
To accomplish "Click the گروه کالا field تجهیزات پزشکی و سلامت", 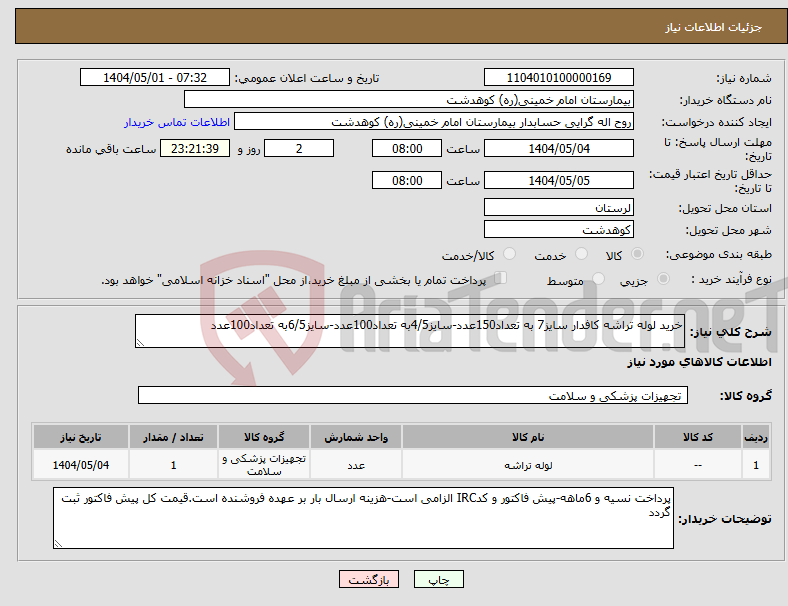I will (413, 395).
